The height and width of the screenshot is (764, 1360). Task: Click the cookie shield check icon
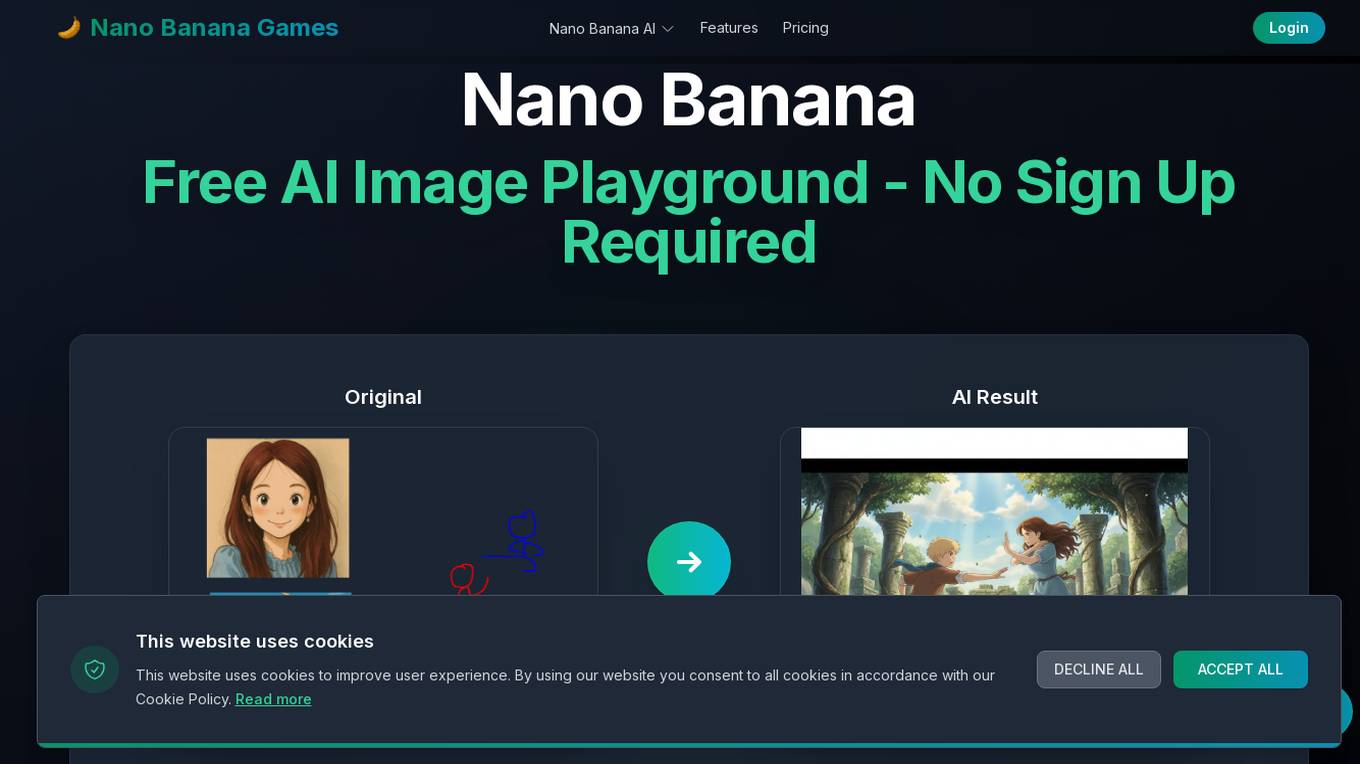(x=95, y=669)
